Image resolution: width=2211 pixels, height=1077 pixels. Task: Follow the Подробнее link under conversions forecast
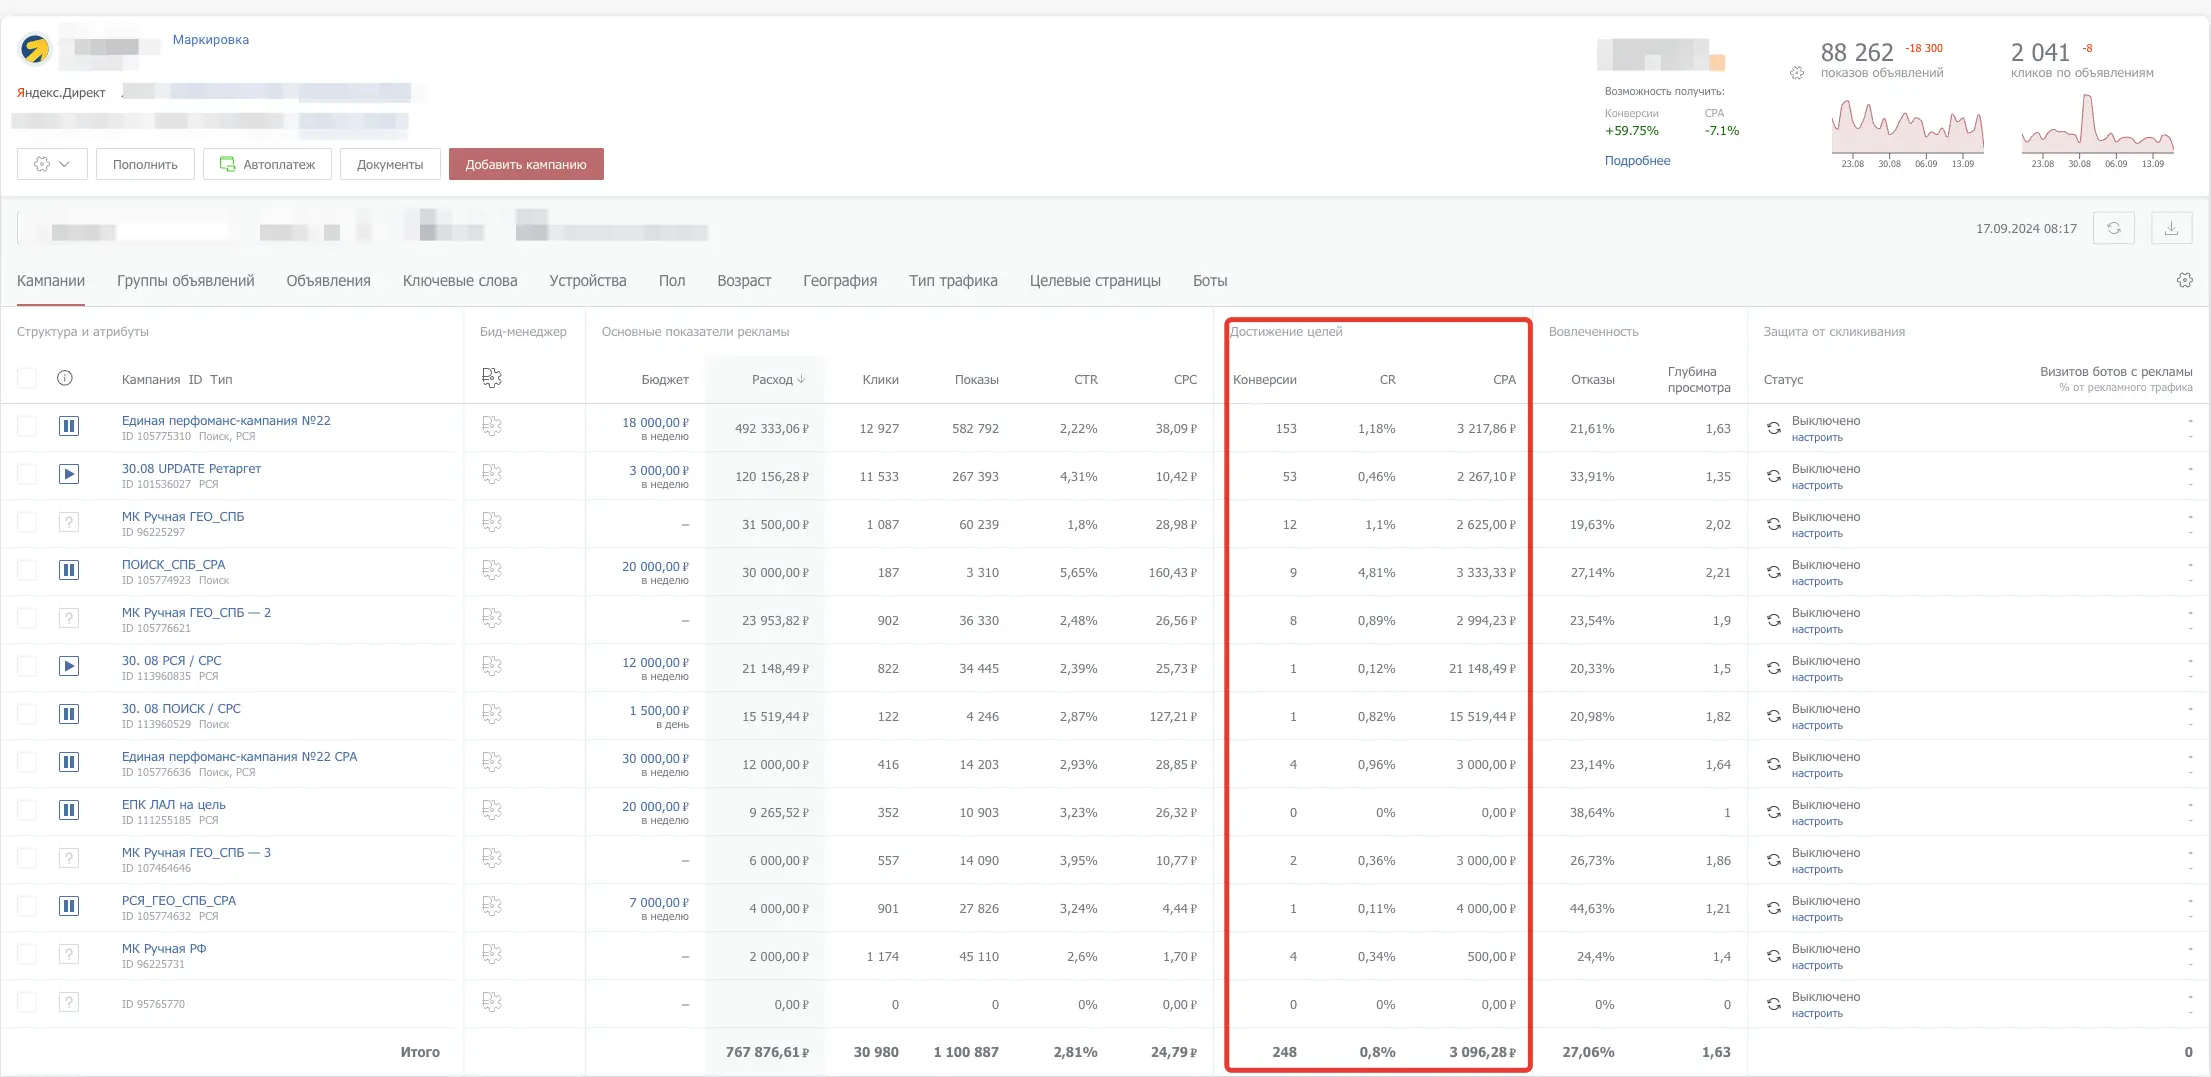pos(1637,161)
